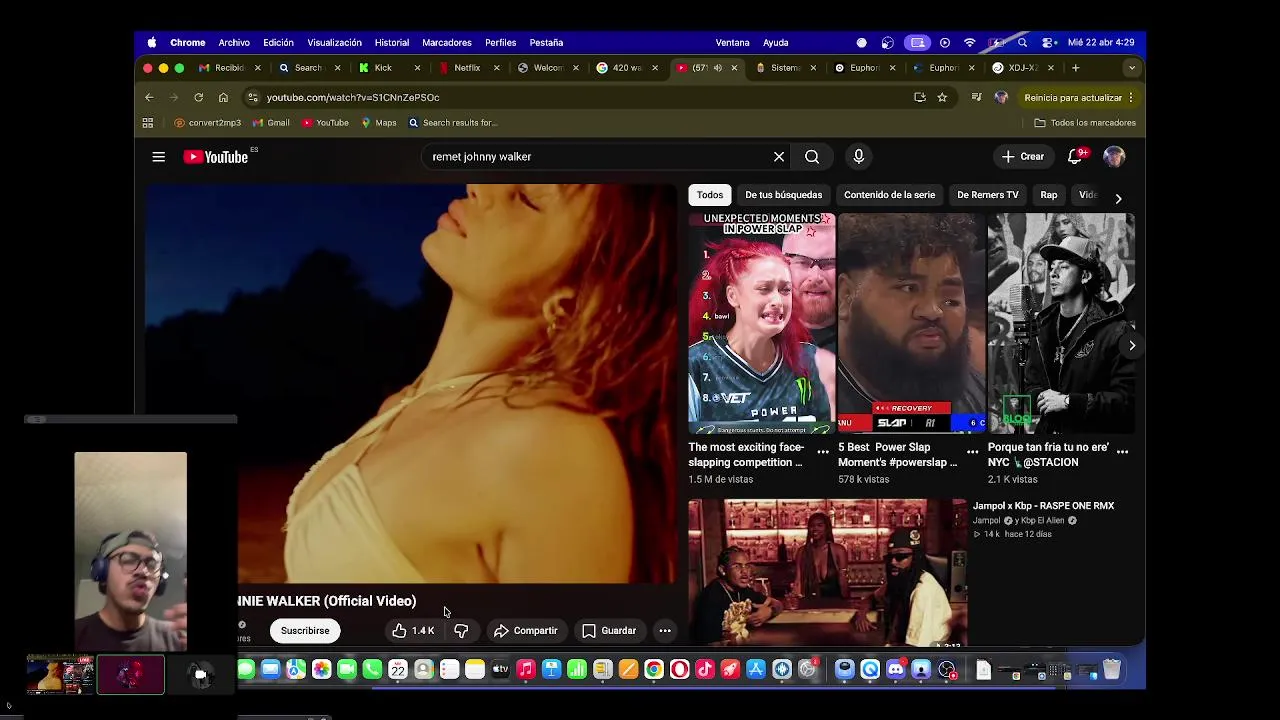This screenshot has height=720, width=1280.
Task: Open Music app in Dock
Action: [526, 670]
